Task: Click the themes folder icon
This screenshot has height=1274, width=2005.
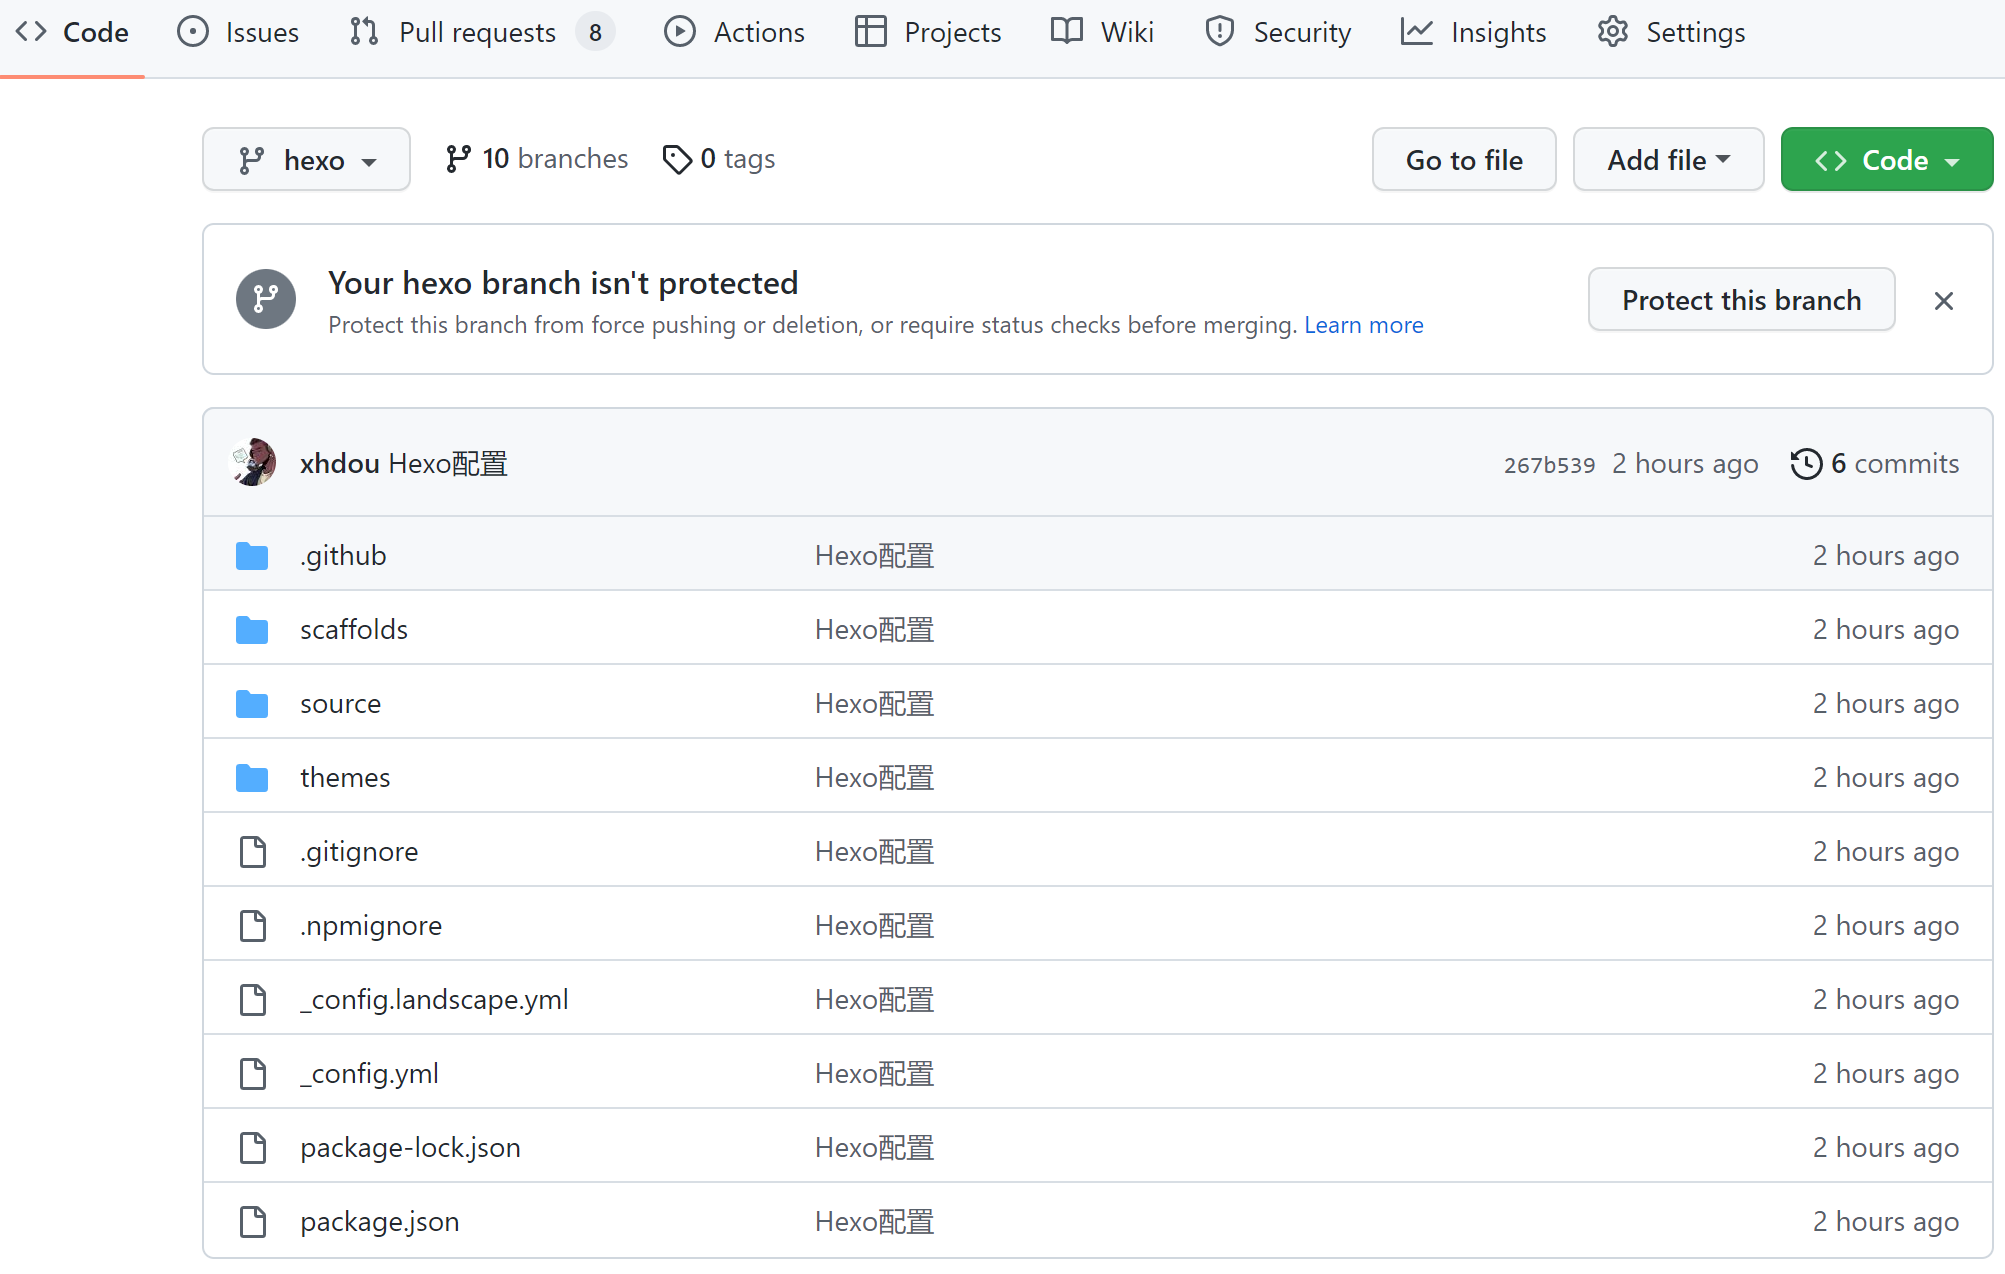Action: [252, 778]
